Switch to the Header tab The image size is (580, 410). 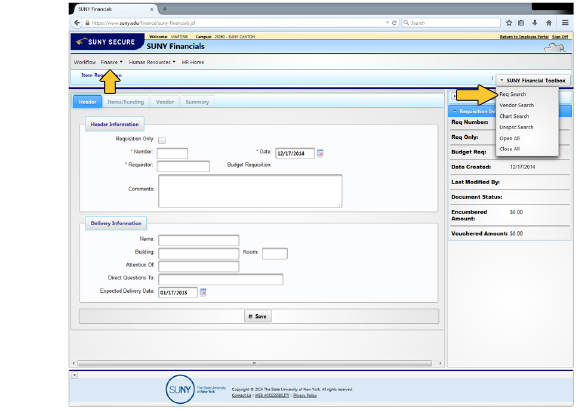pos(87,102)
